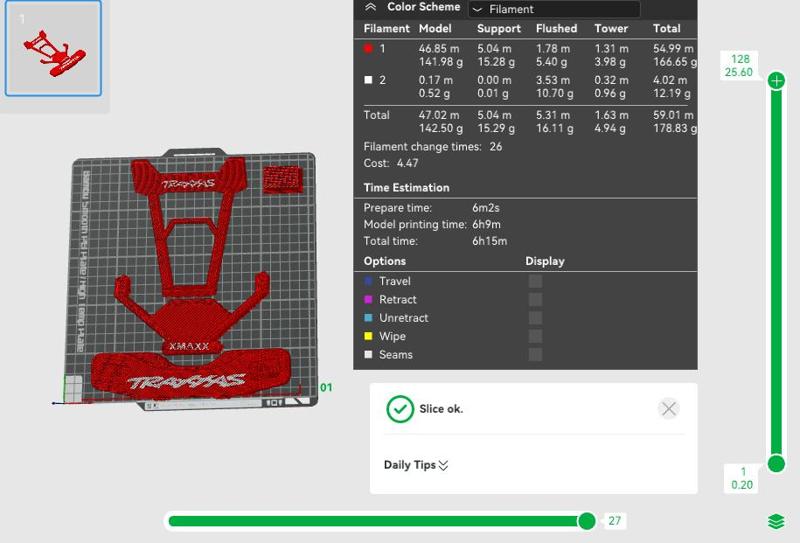Click the Flushed column header

556,29
